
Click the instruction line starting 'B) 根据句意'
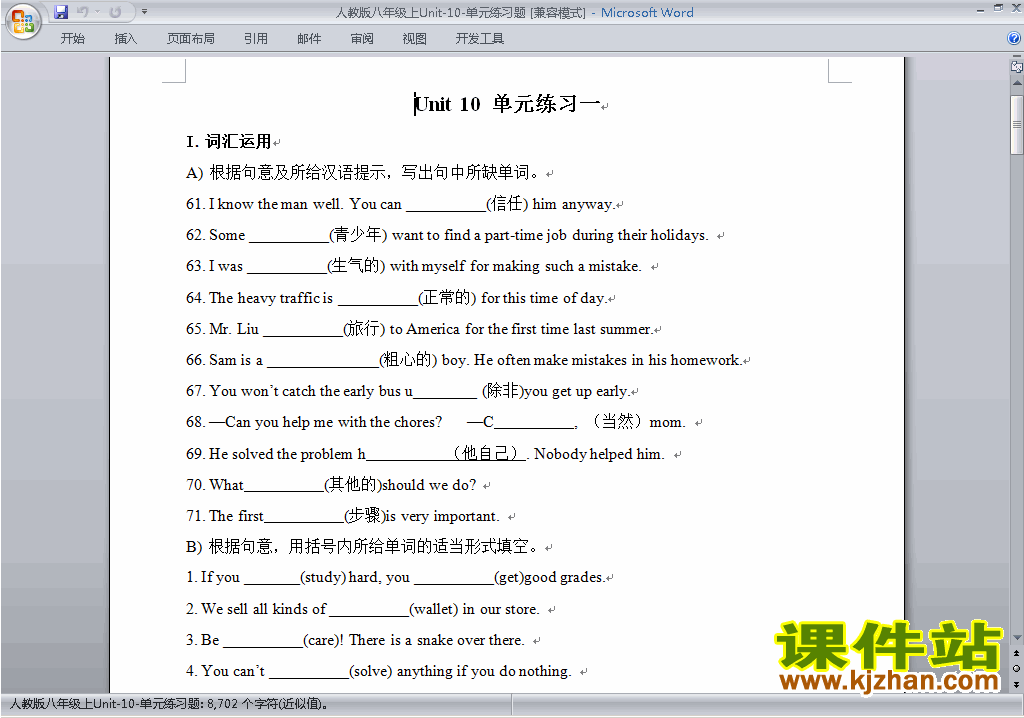tap(364, 546)
